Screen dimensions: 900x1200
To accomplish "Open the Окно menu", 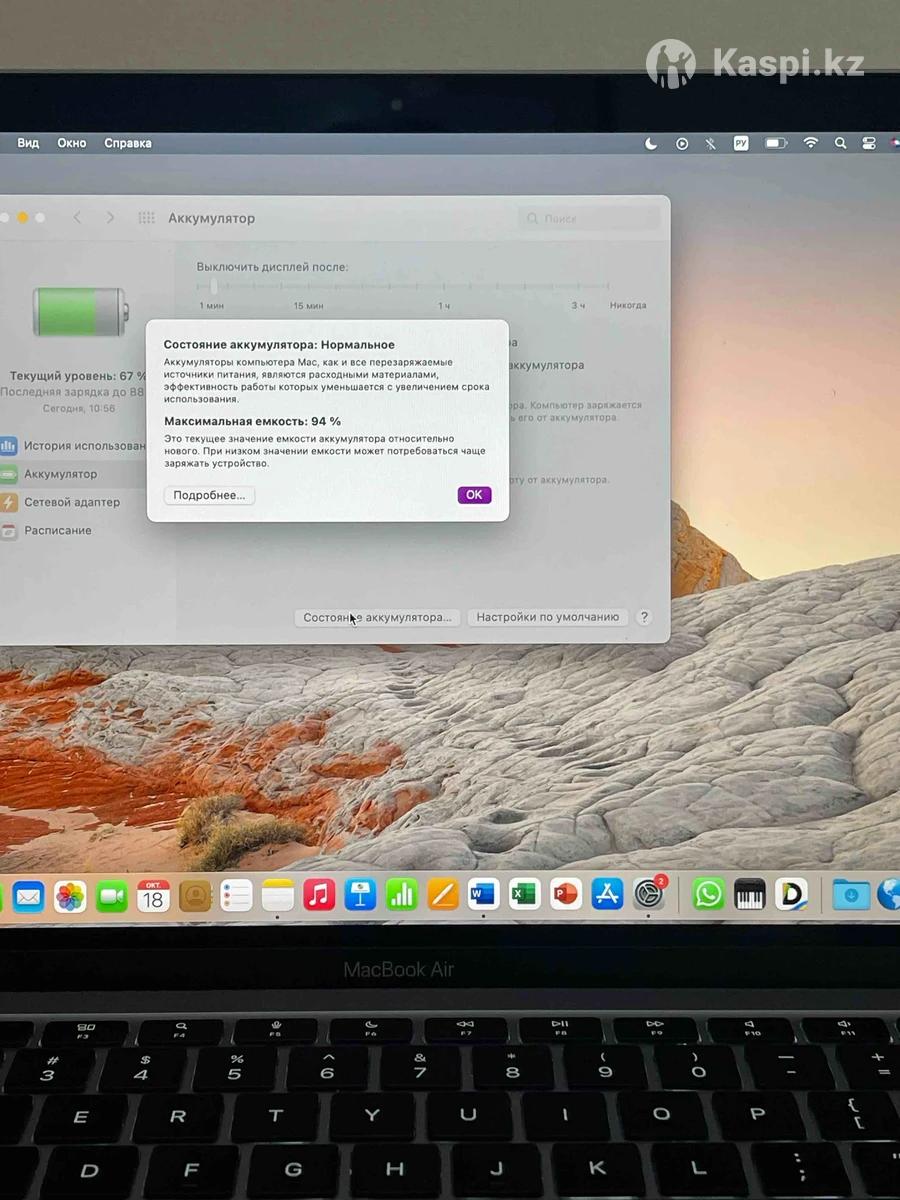I will (x=71, y=143).
